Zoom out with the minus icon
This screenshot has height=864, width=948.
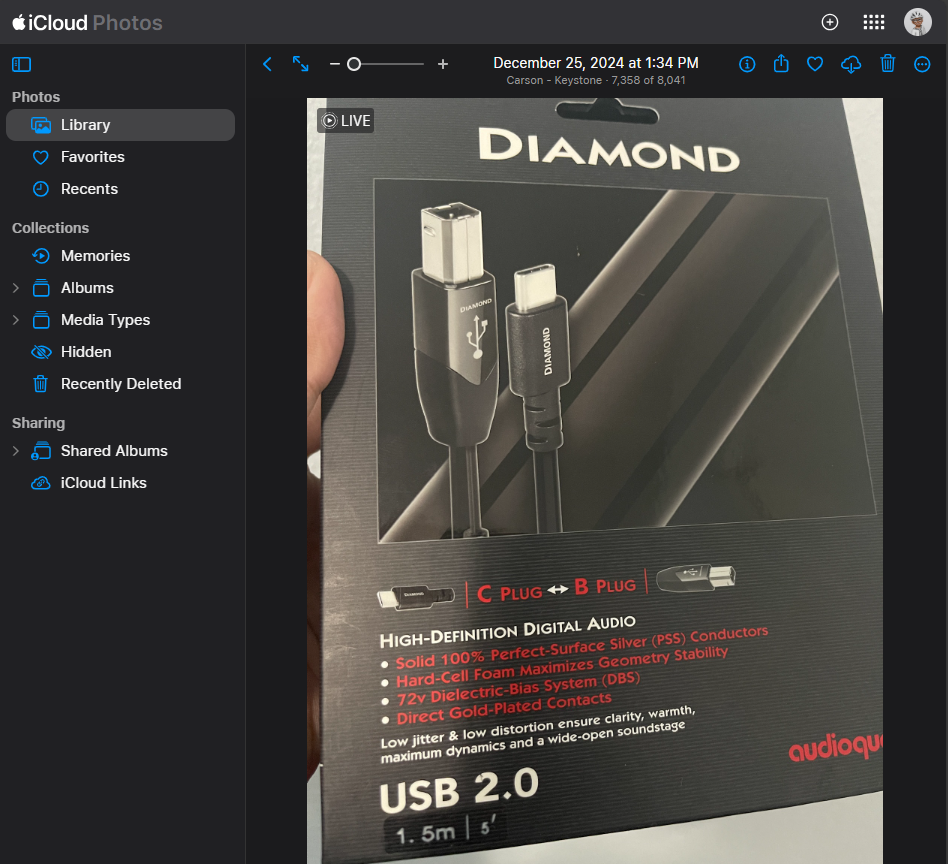point(334,63)
